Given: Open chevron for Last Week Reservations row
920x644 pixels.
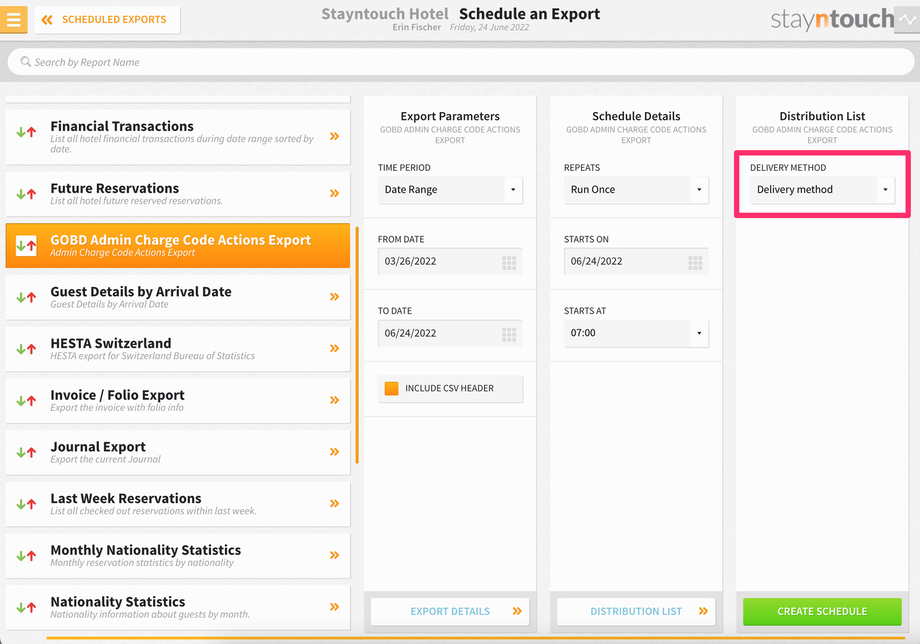Looking at the screenshot, I should point(334,503).
